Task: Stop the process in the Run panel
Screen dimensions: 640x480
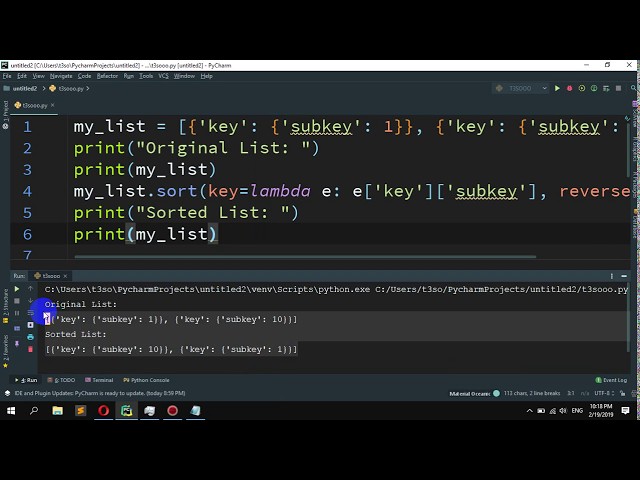Action: [x=17, y=301]
